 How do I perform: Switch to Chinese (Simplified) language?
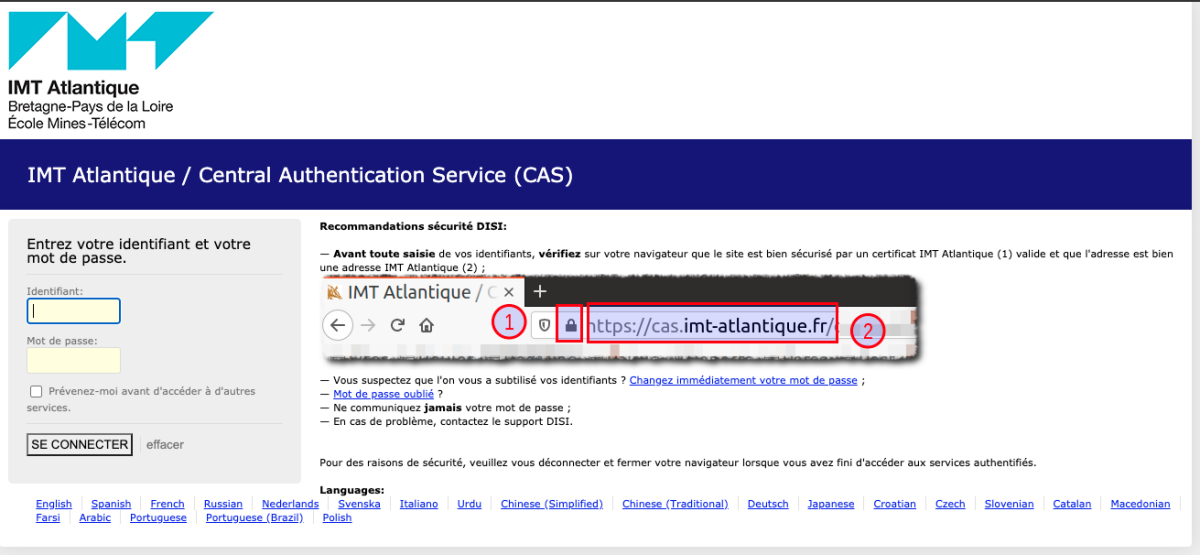point(552,504)
